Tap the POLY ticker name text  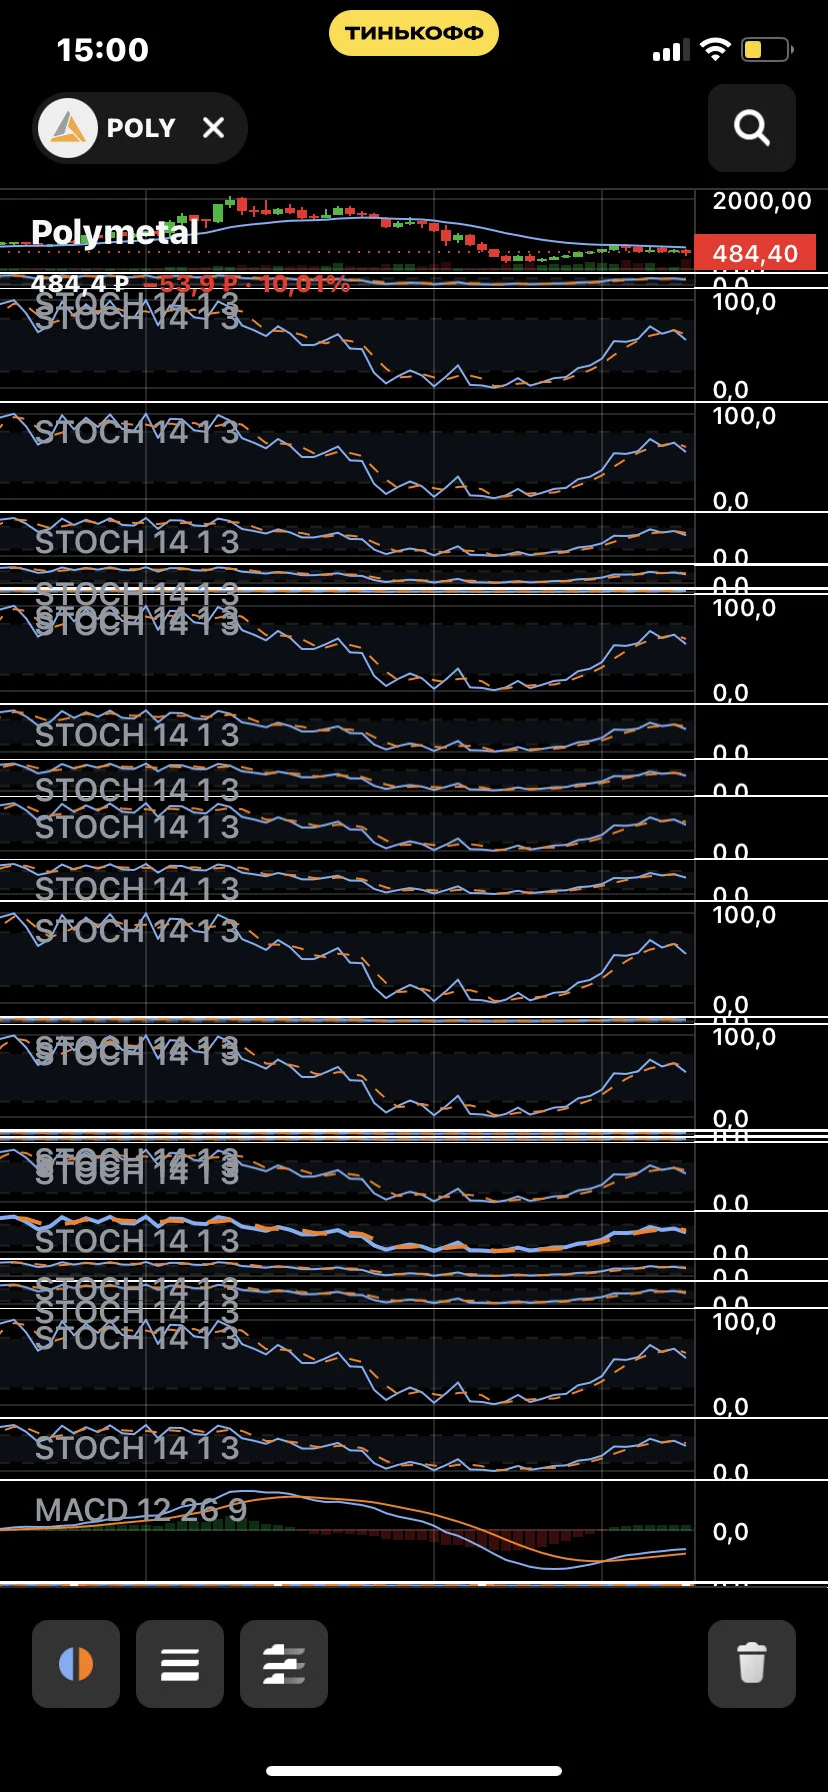click(x=141, y=128)
